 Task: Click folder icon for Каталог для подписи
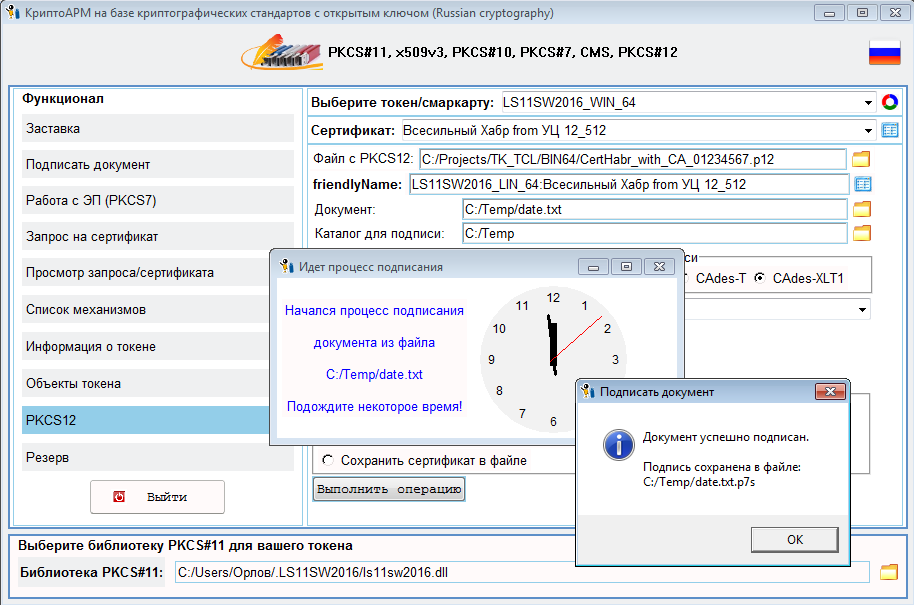(x=861, y=233)
